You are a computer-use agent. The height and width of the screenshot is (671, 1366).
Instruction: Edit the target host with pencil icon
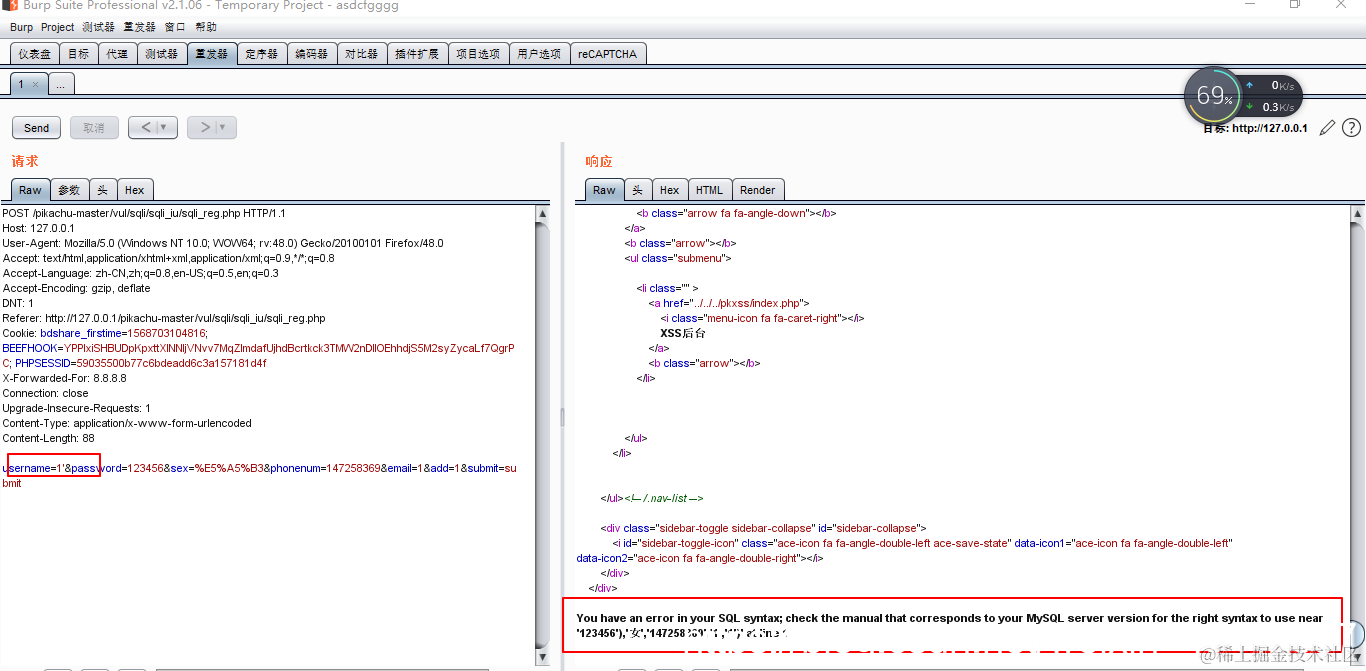coord(1327,127)
